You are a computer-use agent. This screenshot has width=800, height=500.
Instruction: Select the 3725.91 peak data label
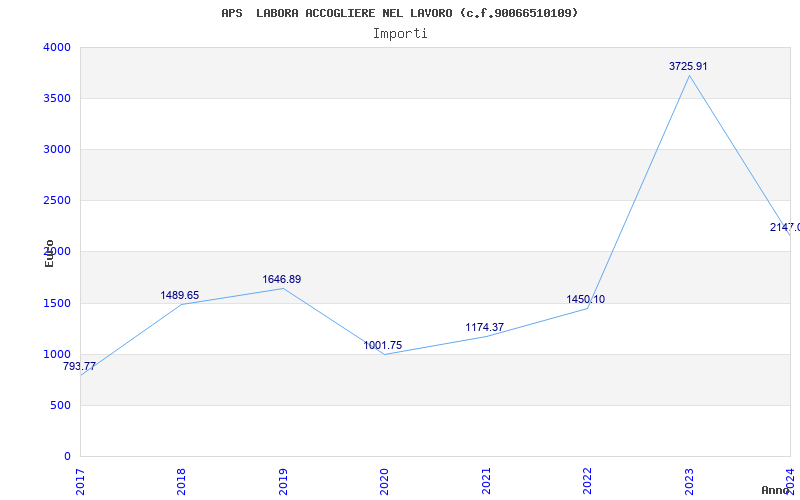pyautogui.click(x=688, y=66)
